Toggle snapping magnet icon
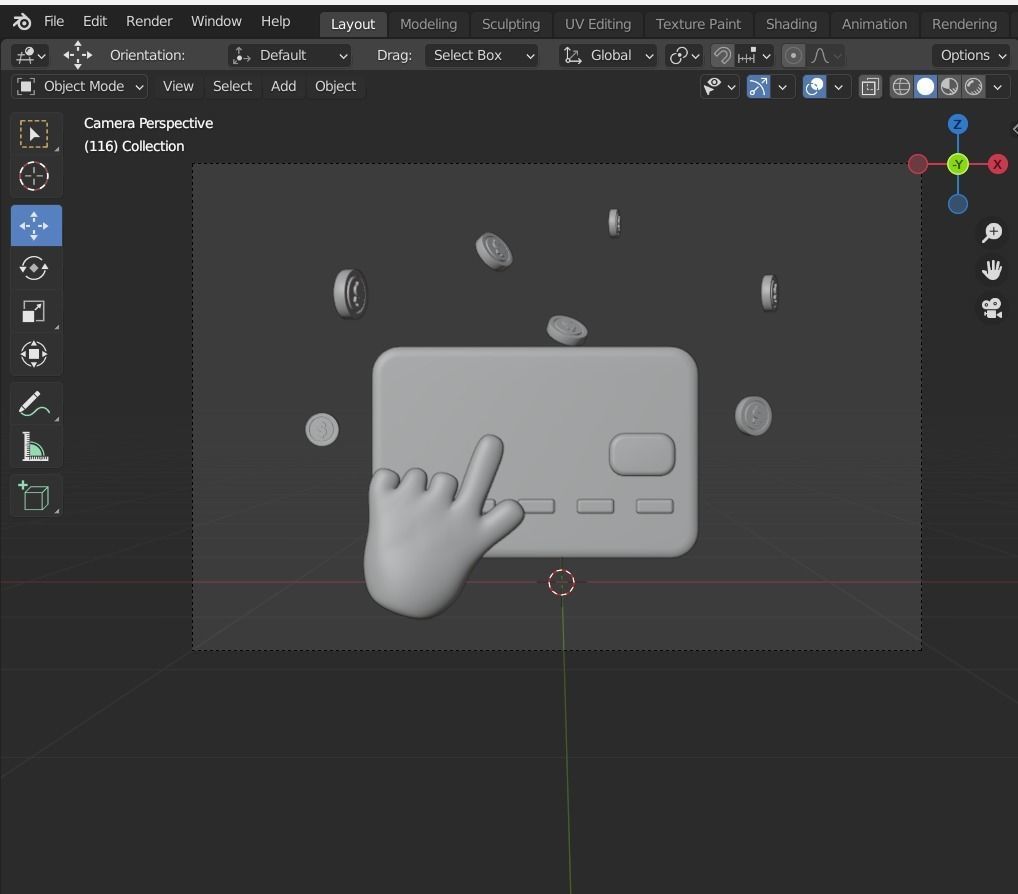The height and width of the screenshot is (894, 1018). click(x=722, y=56)
